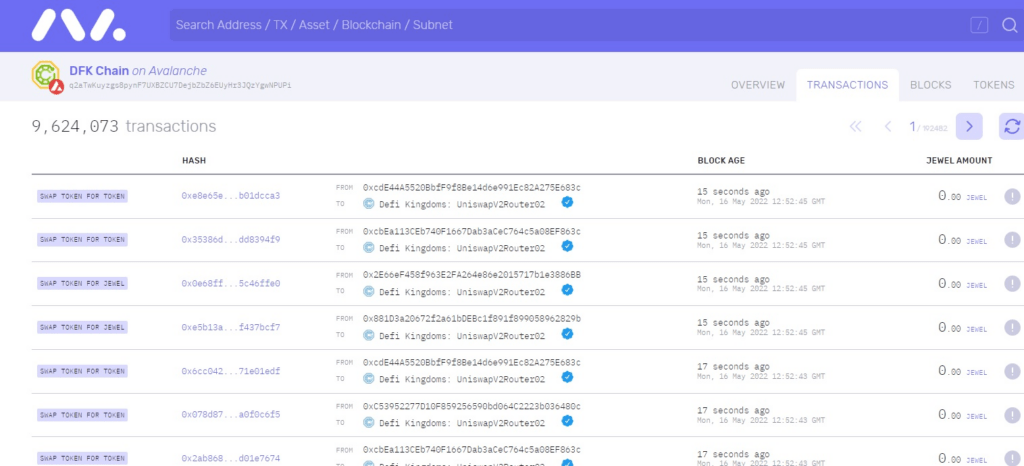
Task: Click the DFK Chain logo icon
Action: click(47, 77)
